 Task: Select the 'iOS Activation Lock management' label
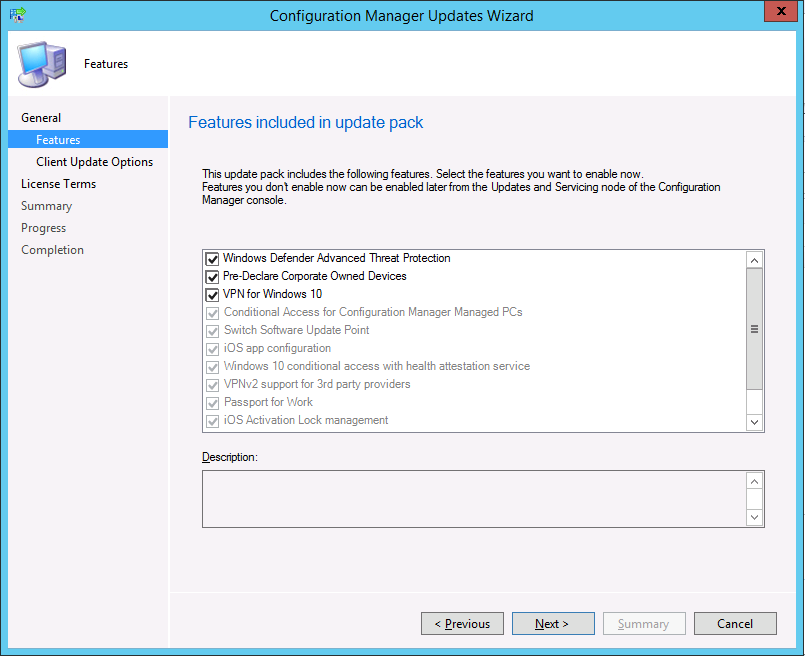point(306,420)
